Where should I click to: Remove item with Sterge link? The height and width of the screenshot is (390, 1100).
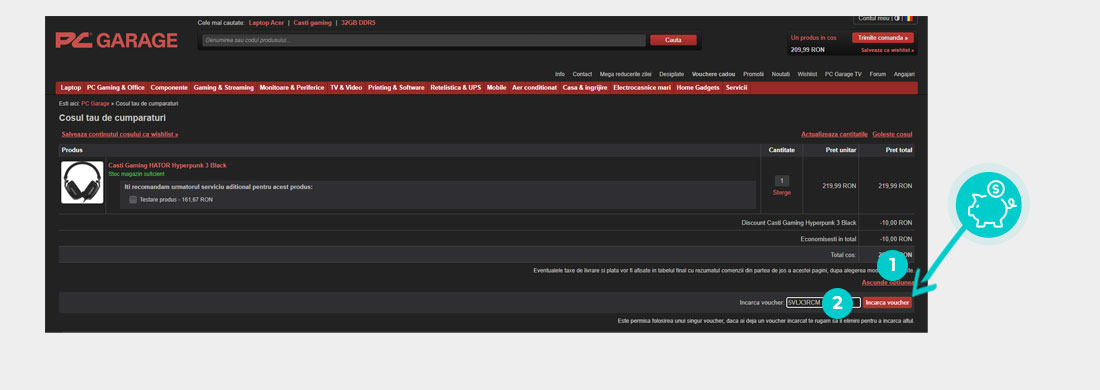[782, 192]
